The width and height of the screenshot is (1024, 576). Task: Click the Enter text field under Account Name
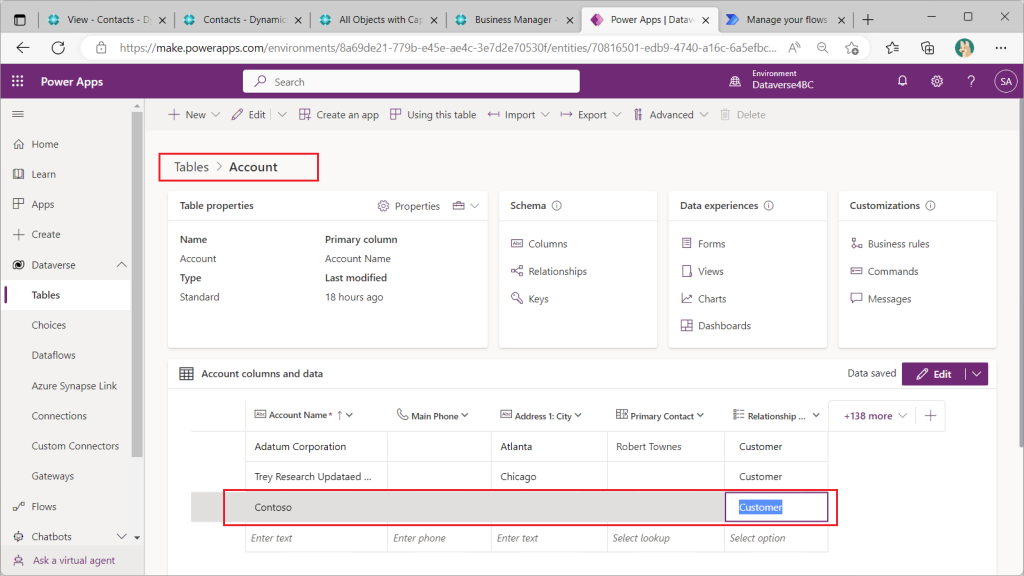(x=317, y=538)
